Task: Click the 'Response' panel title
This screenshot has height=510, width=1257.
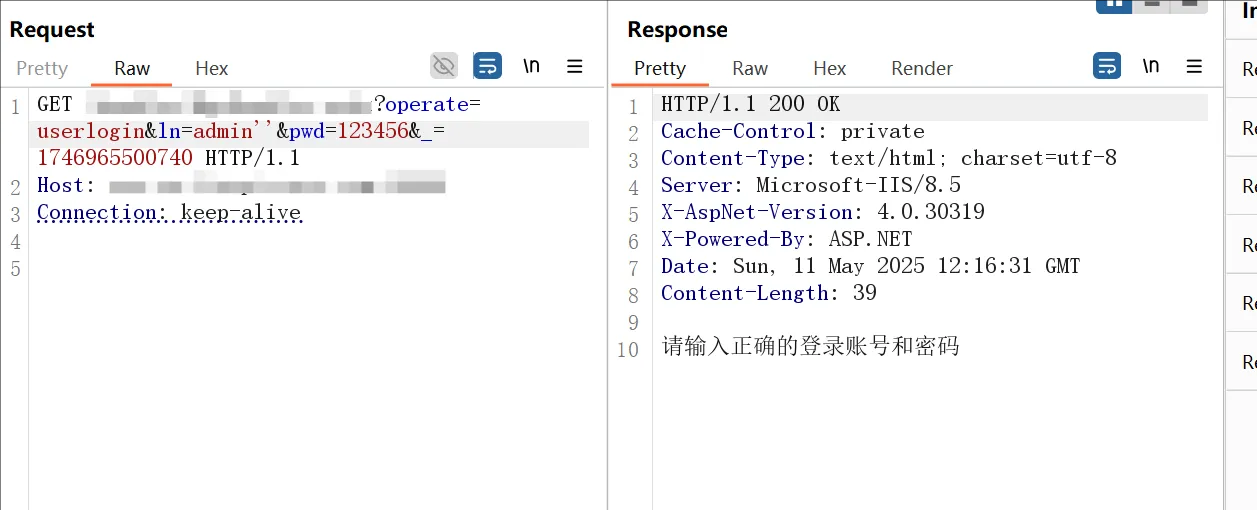Action: (677, 30)
